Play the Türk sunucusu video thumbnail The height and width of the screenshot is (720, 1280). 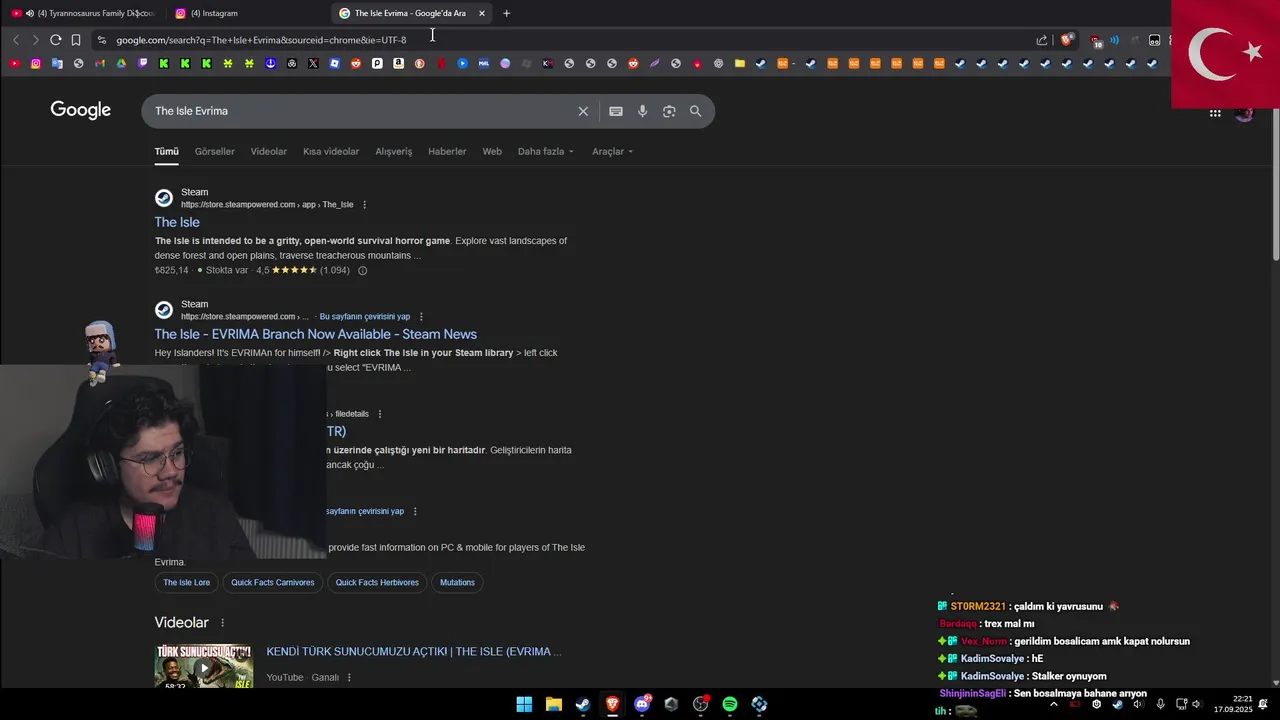pos(204,666)
